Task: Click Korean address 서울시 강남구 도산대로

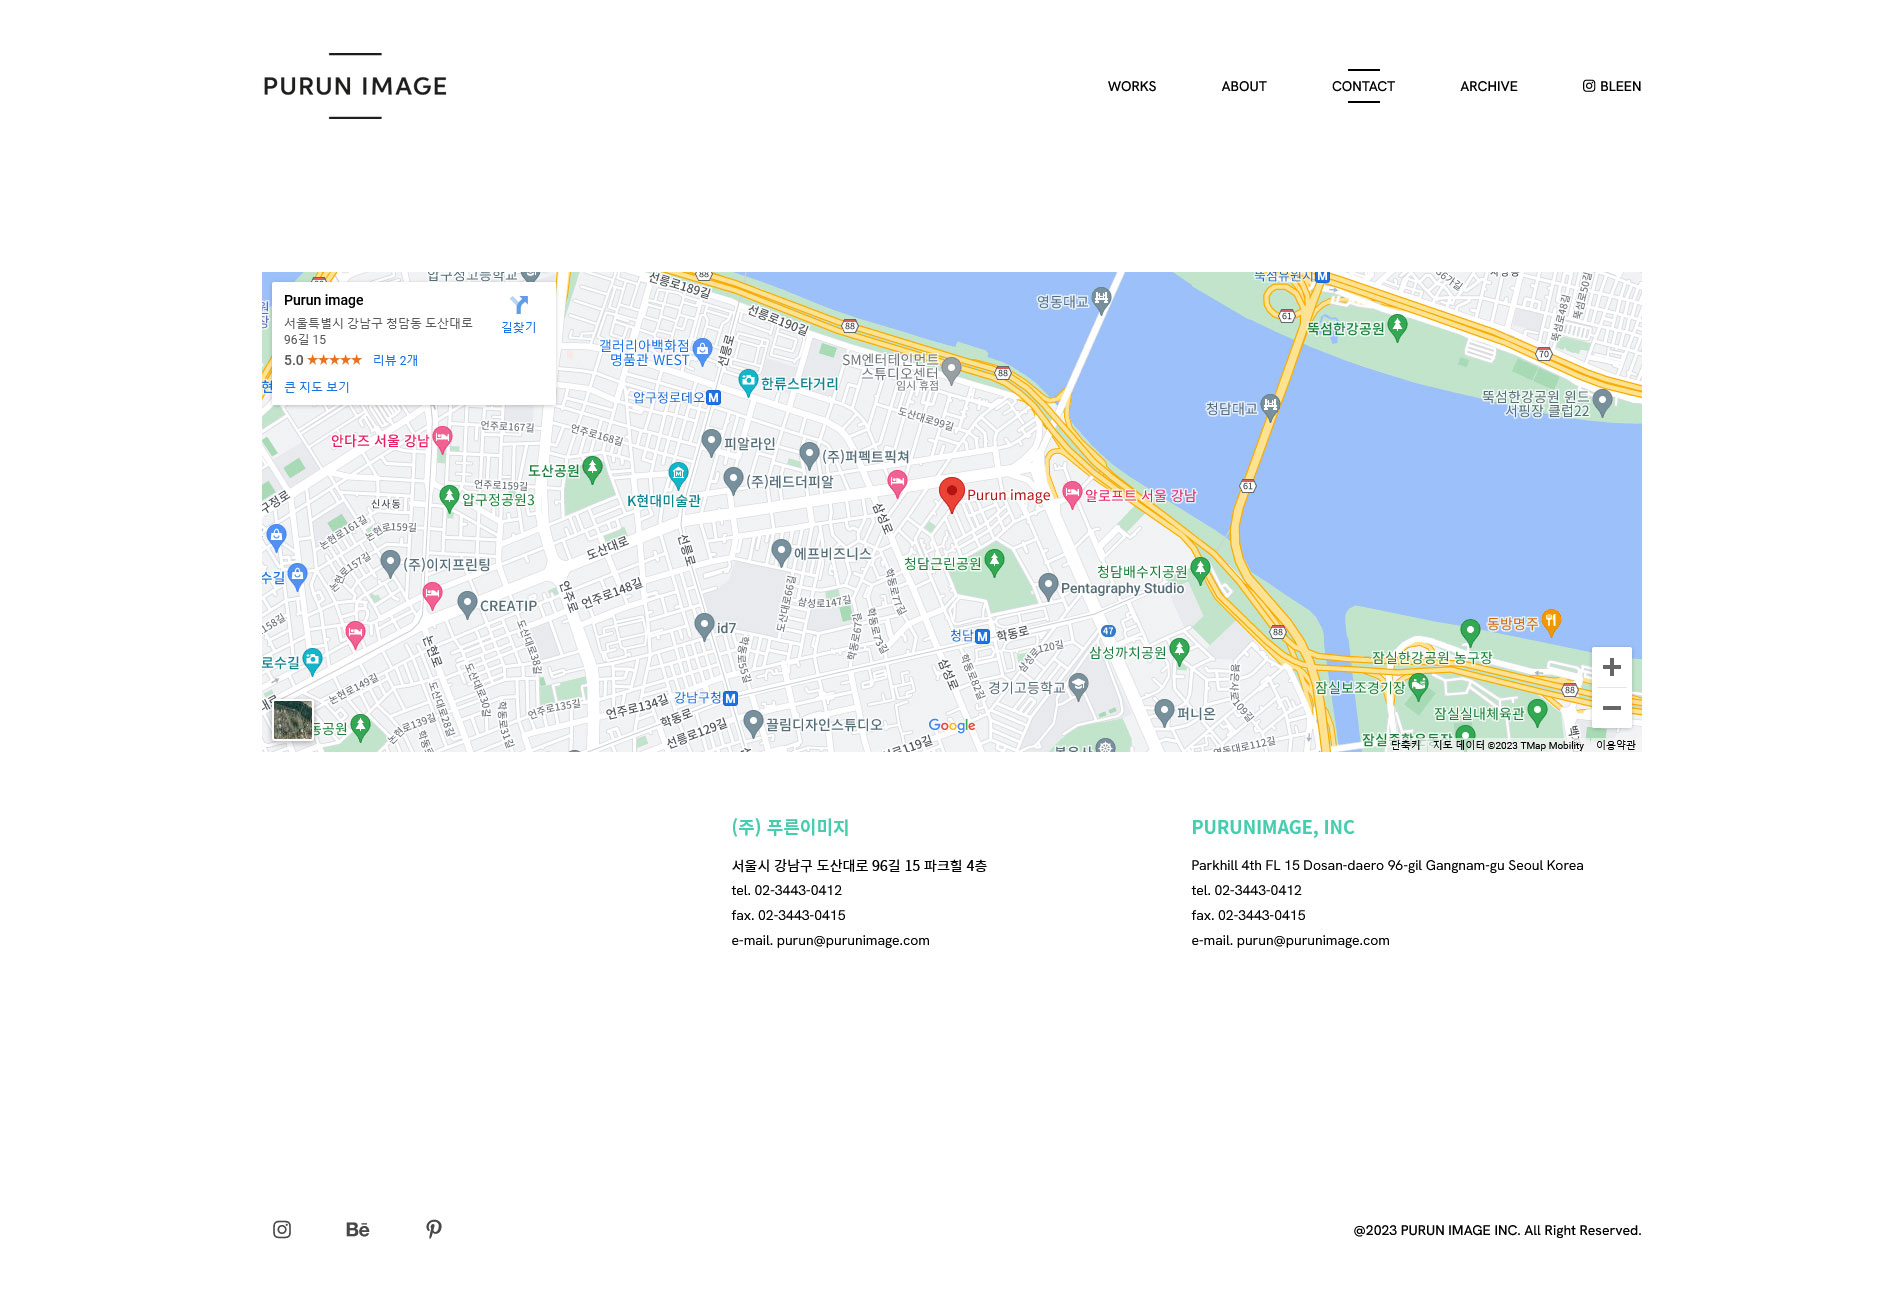Action: pos(859,865)
